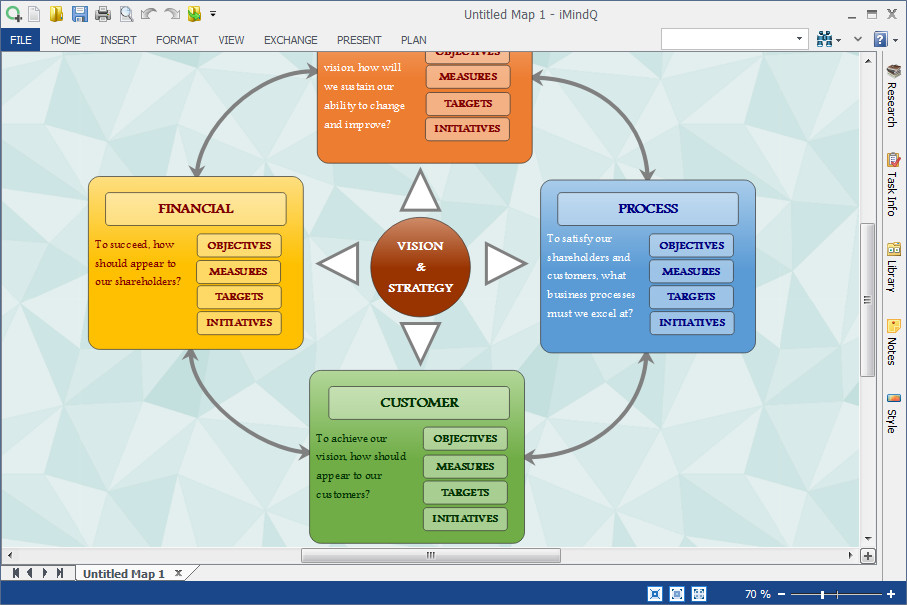Click the zoom slider handle at 70 %
Image resolution: width=907 pixels, height=605 pixels.
(822, 595)
